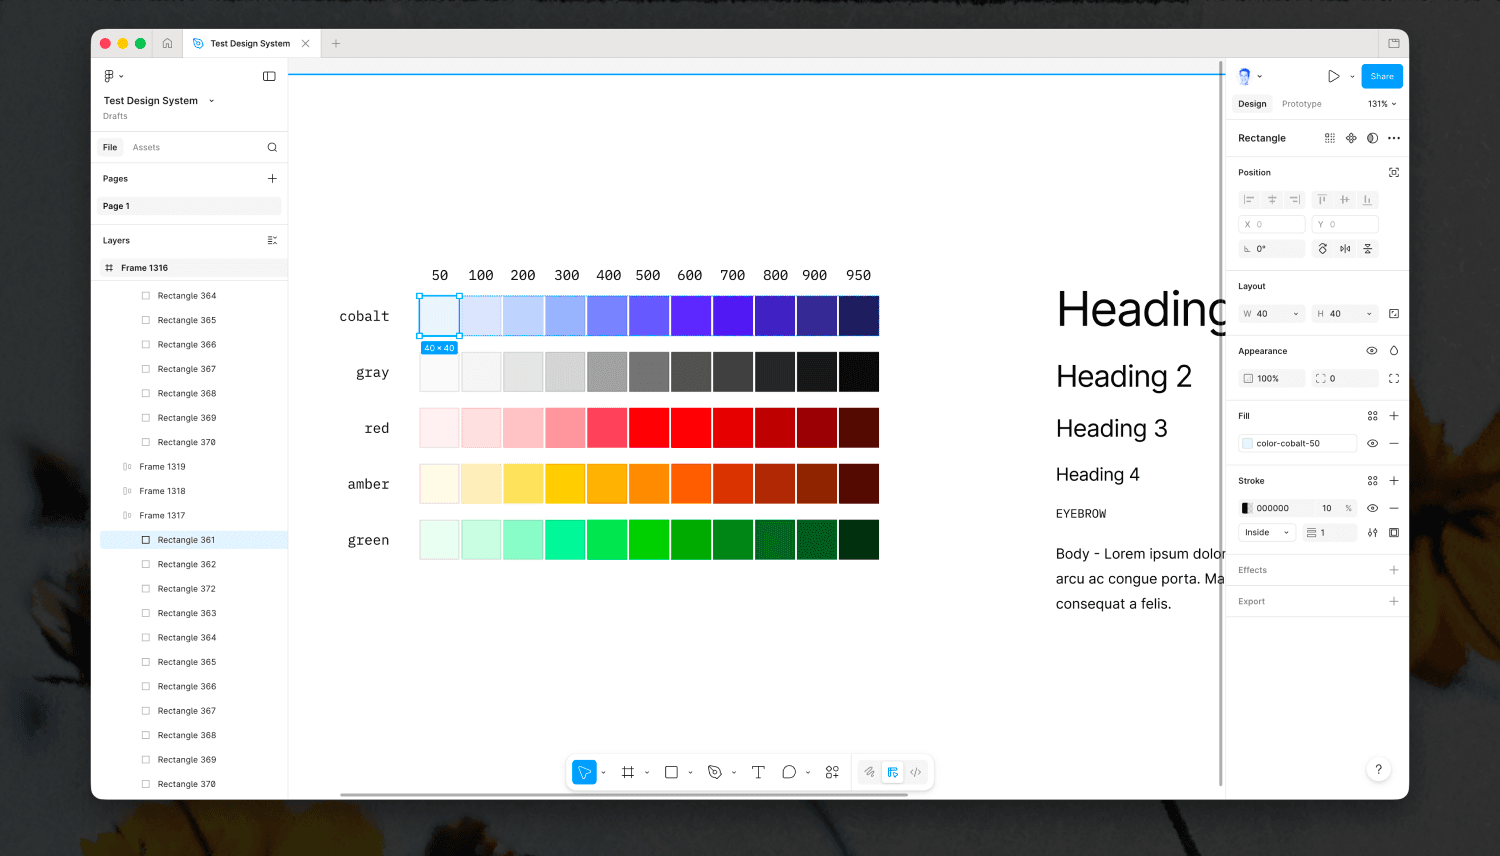
Task: Collapse all layers icon in Layers header
Action: (x=272, y=240)
